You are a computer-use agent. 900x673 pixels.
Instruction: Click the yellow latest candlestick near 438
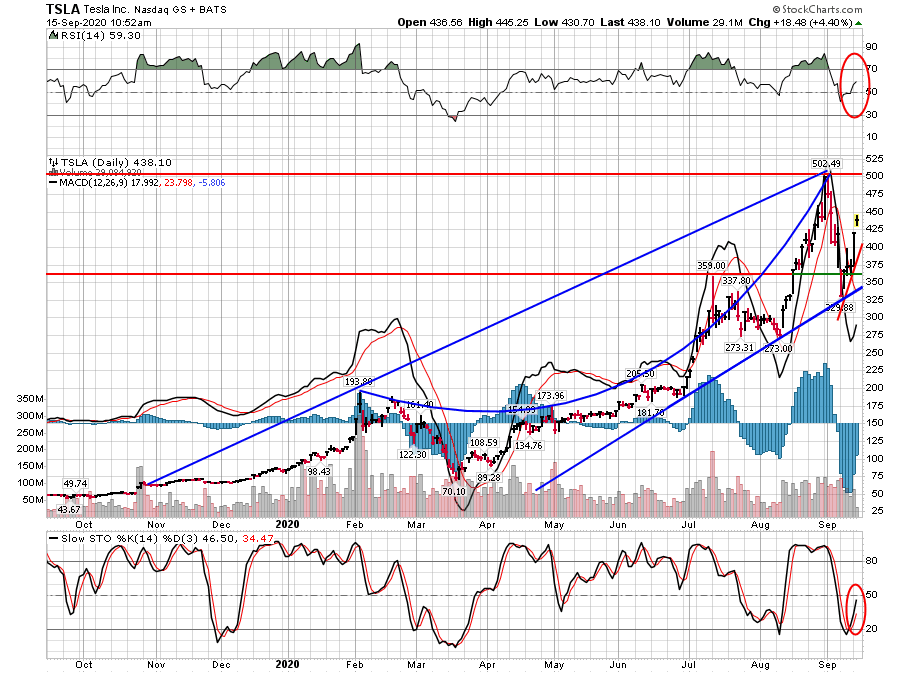(x=857, y=220)
